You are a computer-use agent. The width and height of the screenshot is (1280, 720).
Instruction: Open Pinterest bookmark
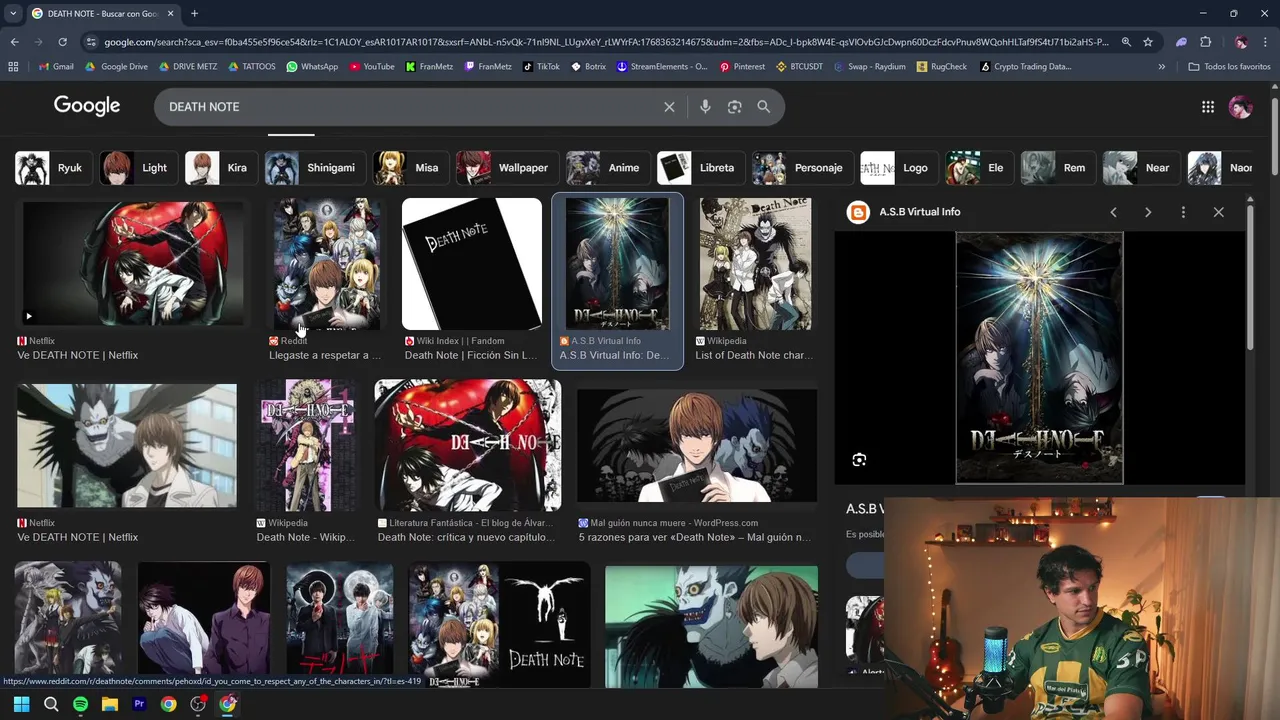742,67
